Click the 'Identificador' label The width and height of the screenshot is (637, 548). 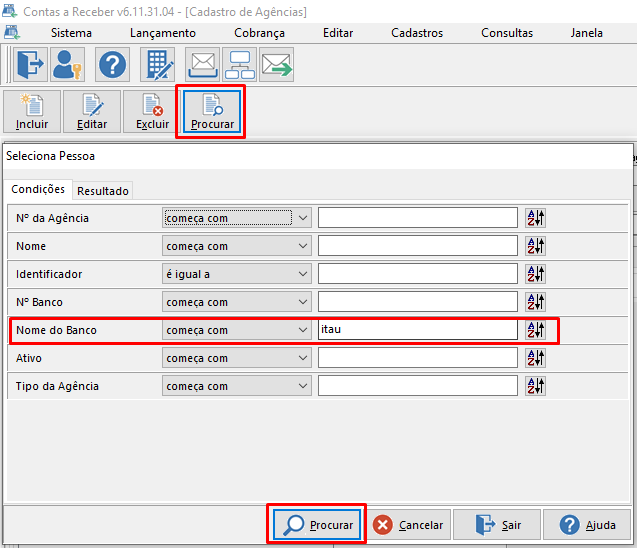coord(49,274)
